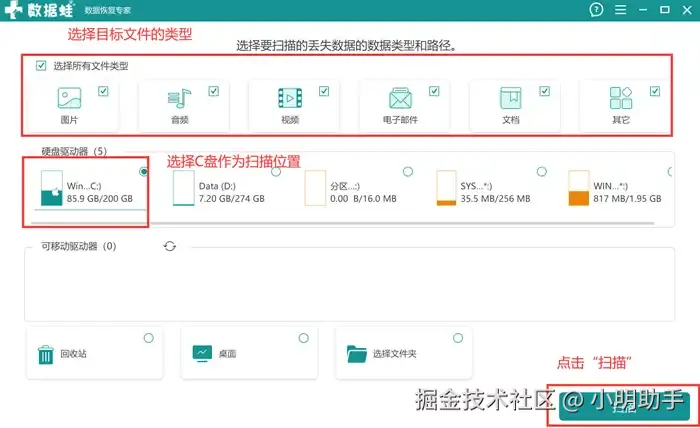
Task: Open the help question mark icon
Action: (x=596, y=9)
